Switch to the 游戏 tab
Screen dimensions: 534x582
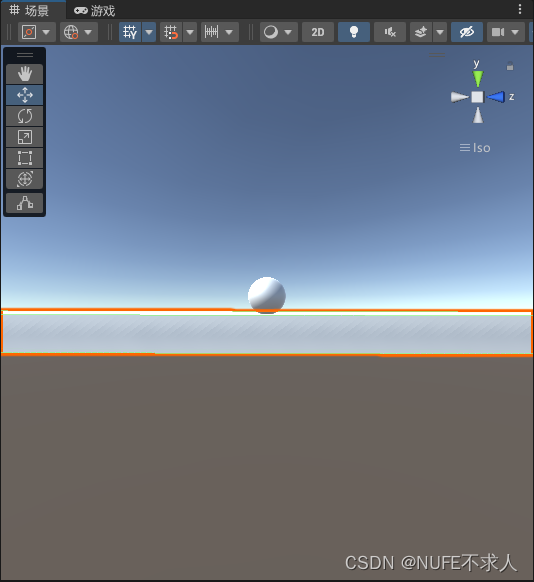(95, 11)
